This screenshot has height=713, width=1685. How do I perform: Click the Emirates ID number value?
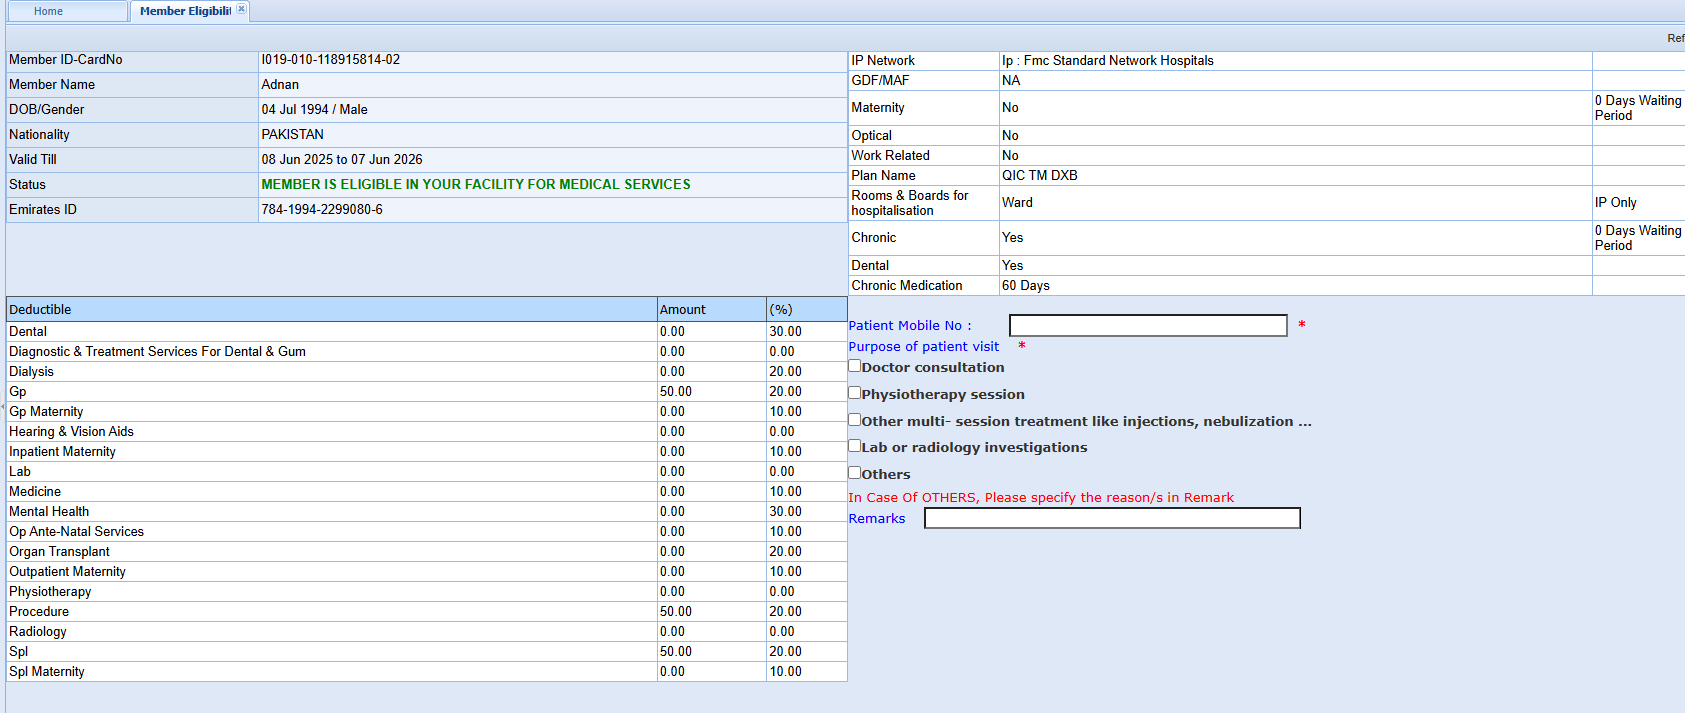pyautogui.click(x=322, y=210)
